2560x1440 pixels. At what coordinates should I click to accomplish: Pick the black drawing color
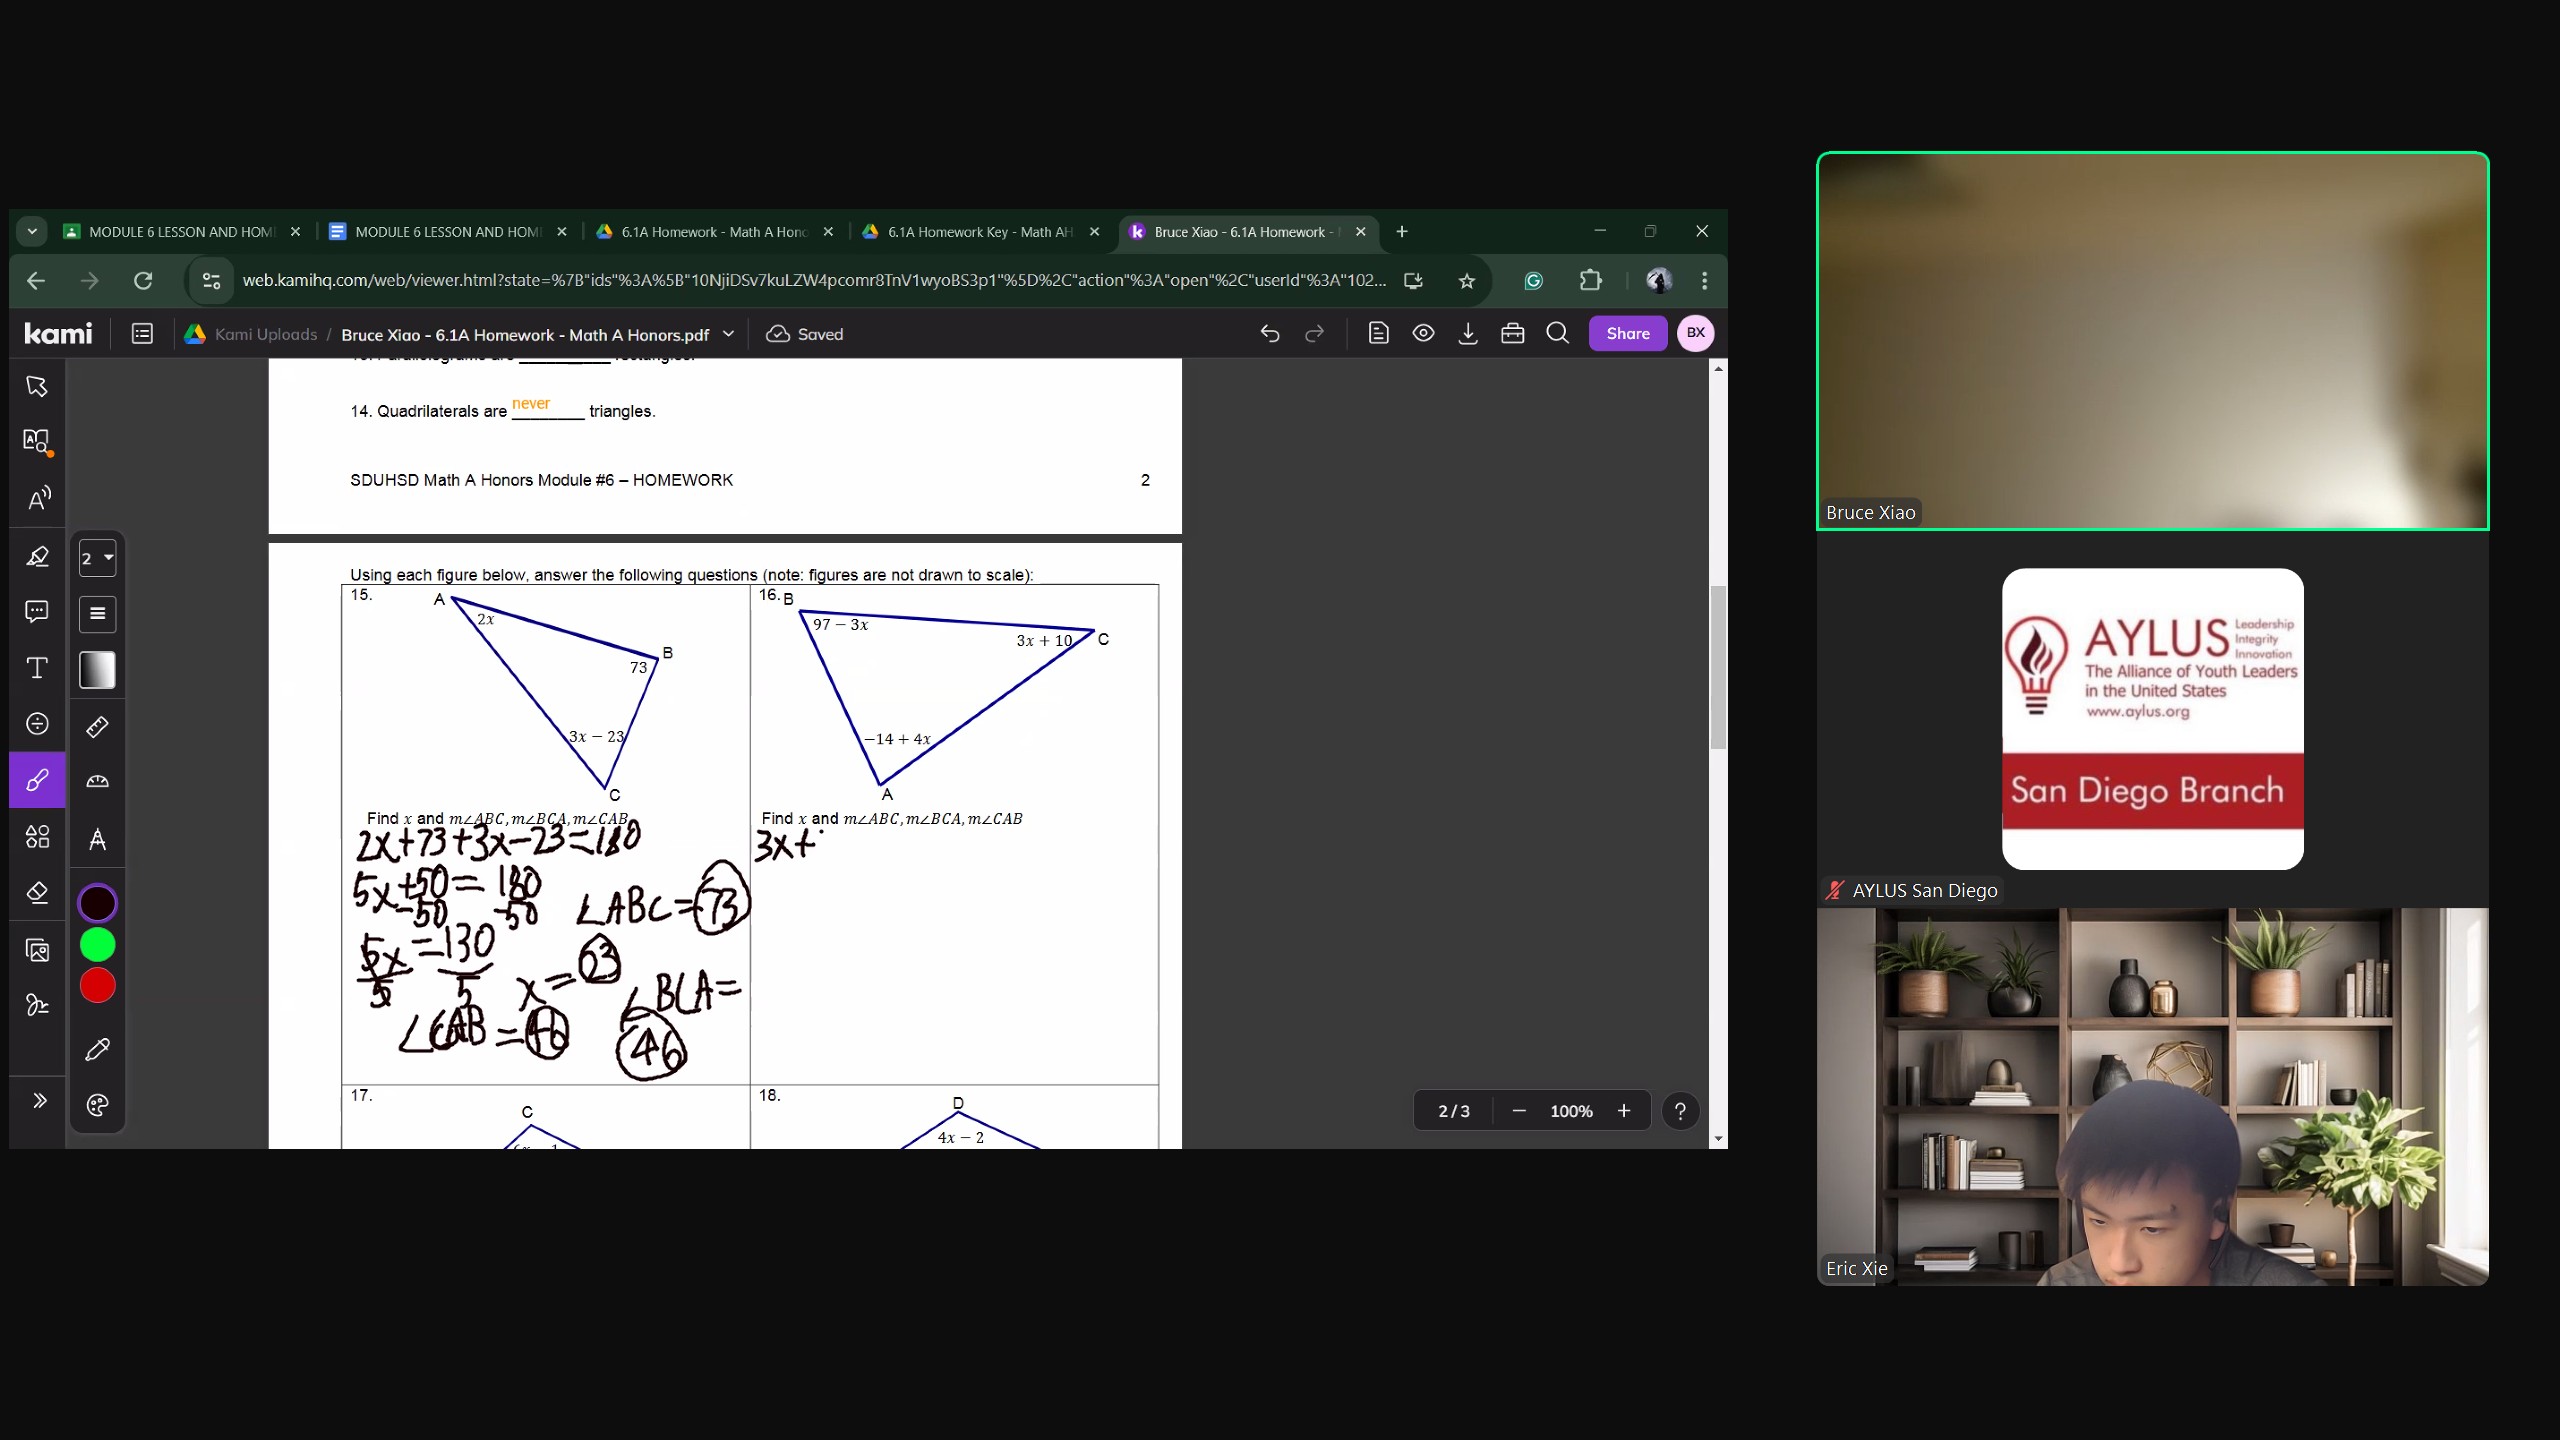(x=97, y=903)
